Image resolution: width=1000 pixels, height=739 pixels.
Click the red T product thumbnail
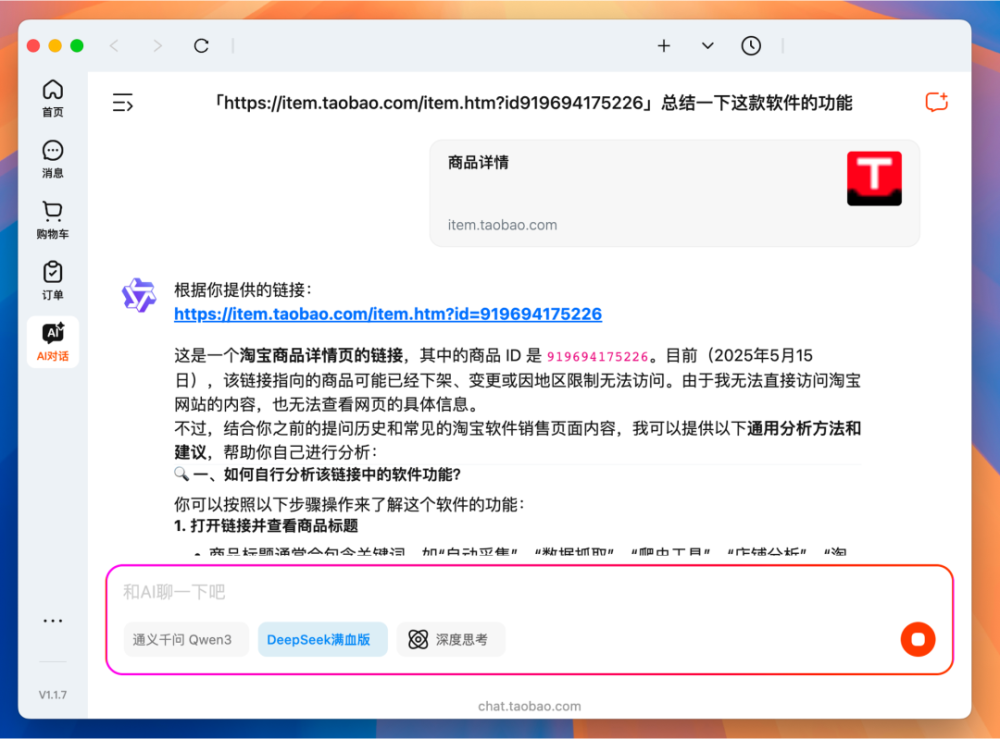click(x=874, y=179)
